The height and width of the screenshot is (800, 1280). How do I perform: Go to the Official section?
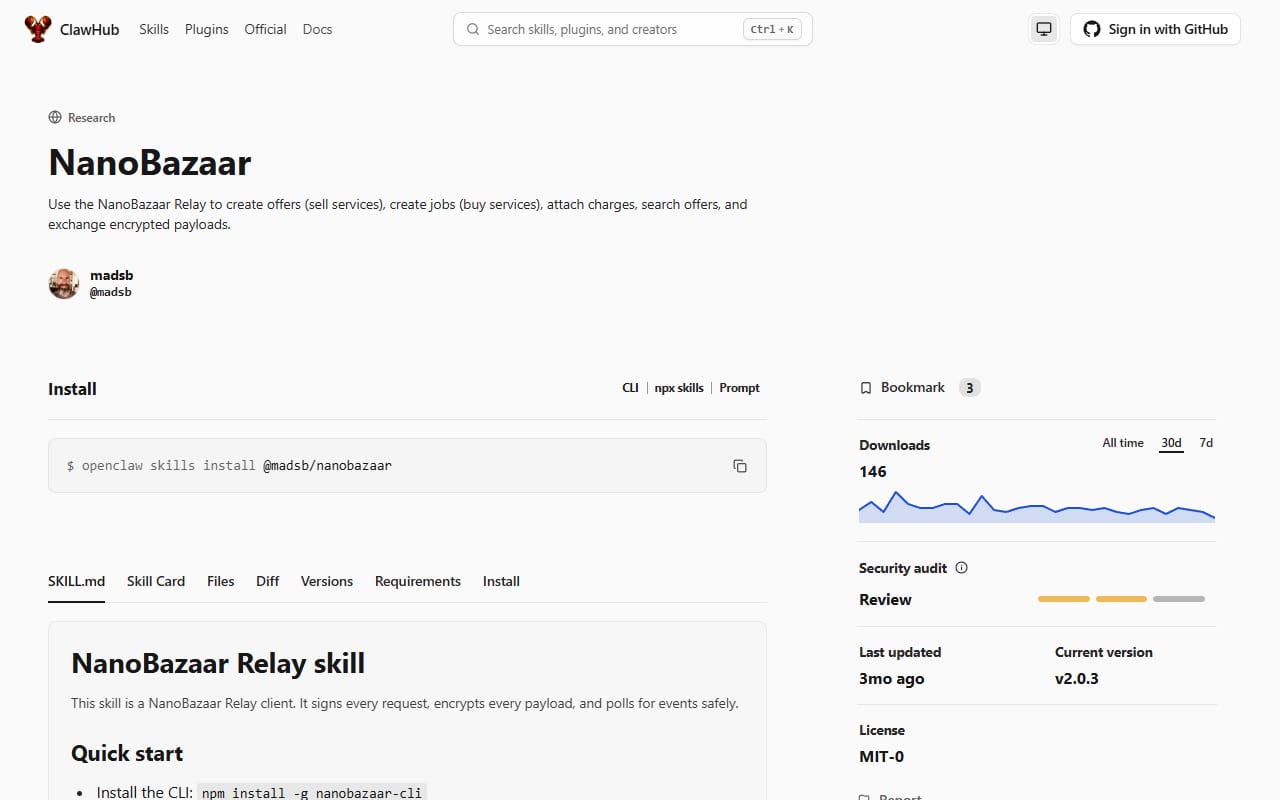pos(265,29)
